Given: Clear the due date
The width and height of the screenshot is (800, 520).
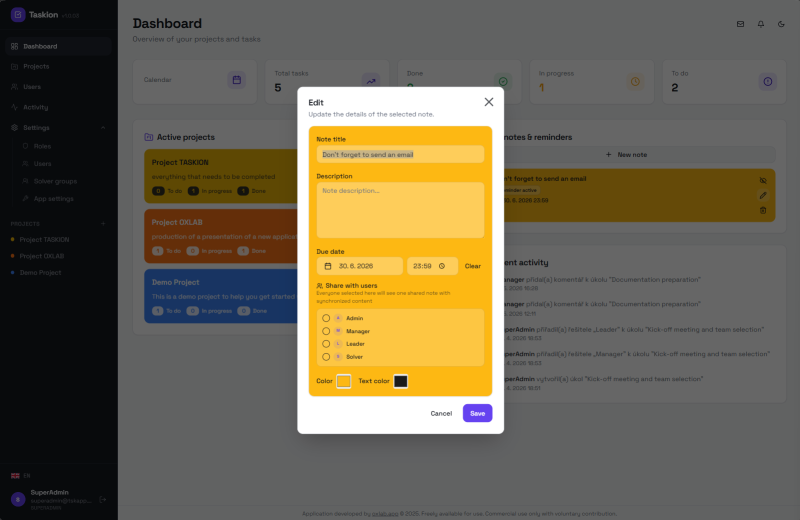Looking at the screenshot, I should [472, 266].
